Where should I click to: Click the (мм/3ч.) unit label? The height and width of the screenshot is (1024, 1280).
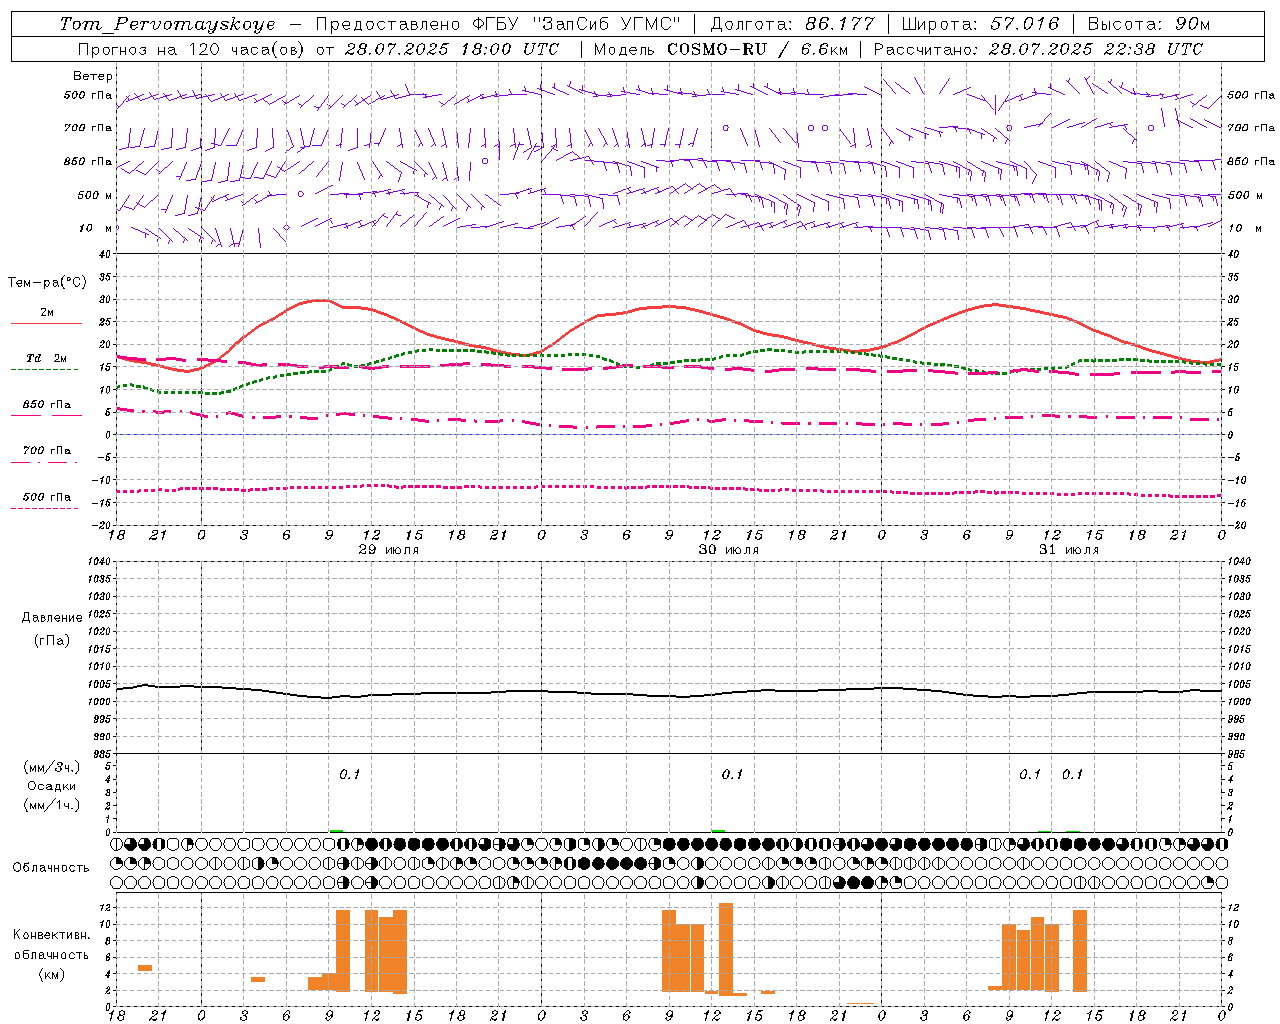pos(52,767)
